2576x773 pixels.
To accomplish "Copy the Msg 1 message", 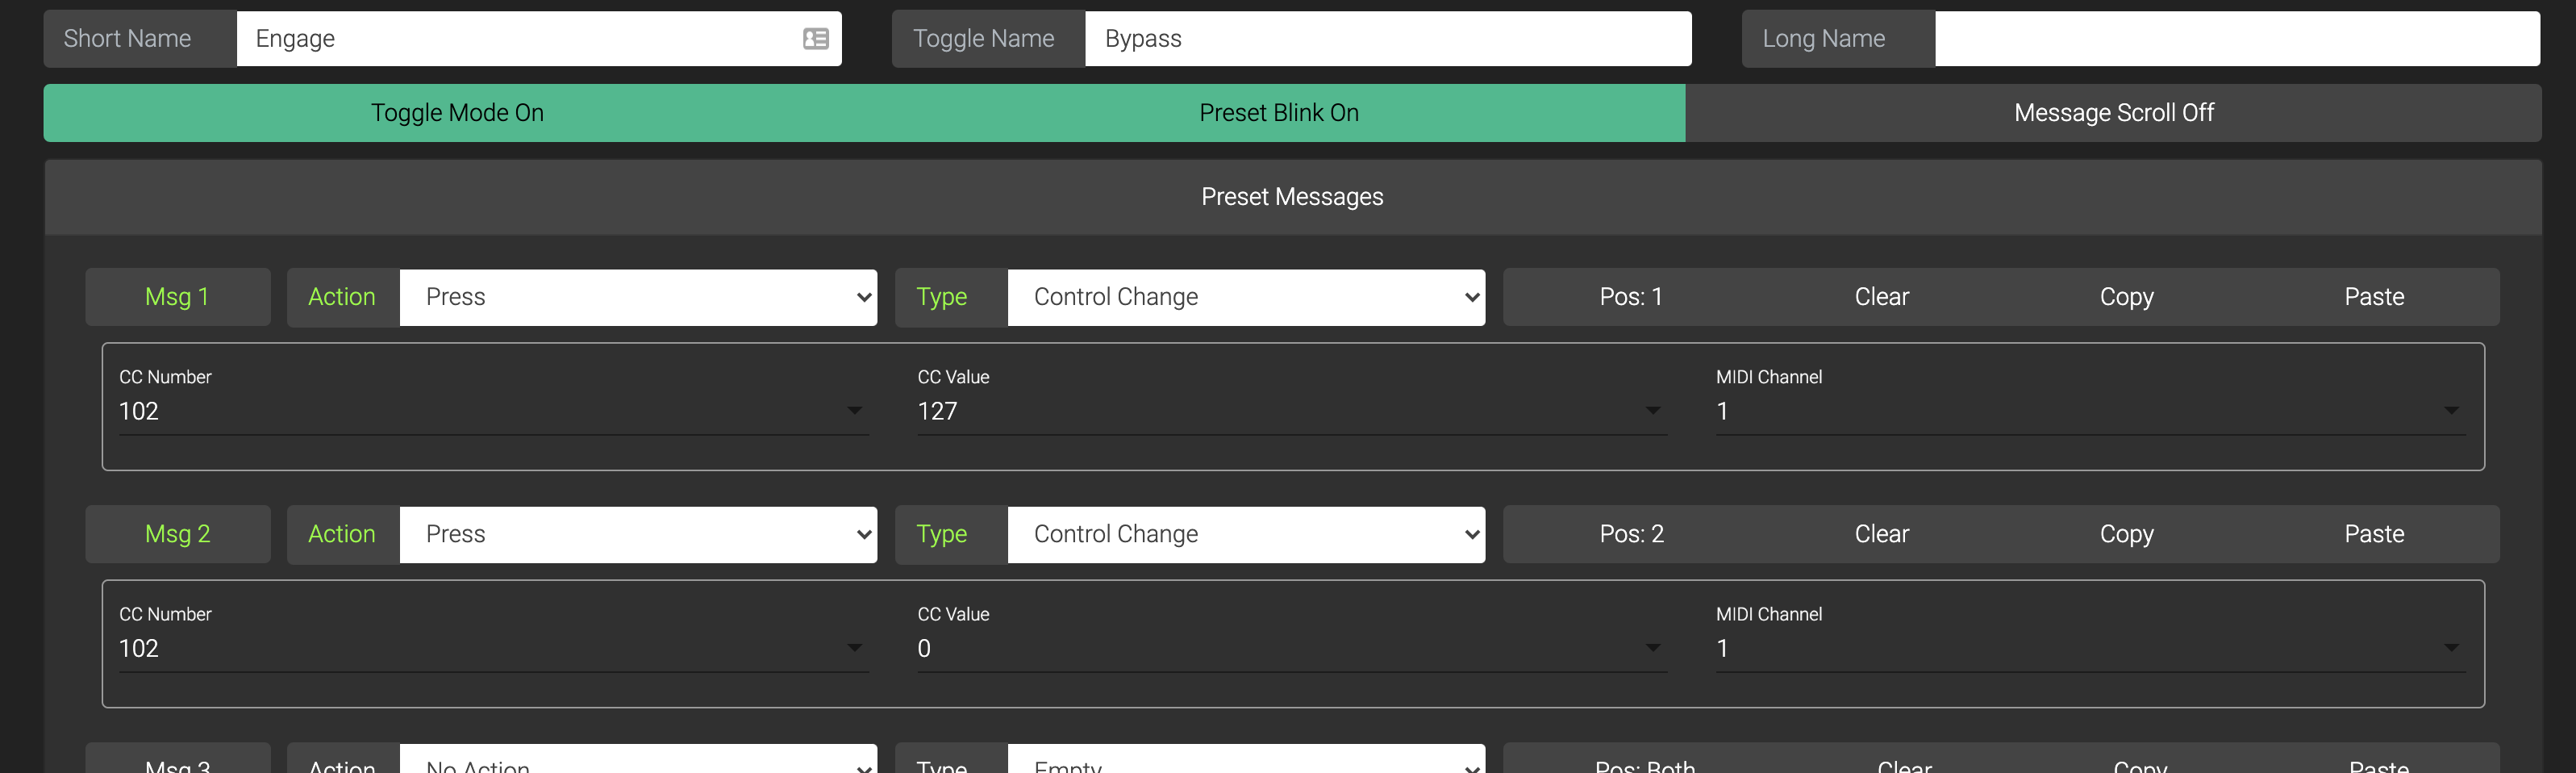I will coord(2126,297).
